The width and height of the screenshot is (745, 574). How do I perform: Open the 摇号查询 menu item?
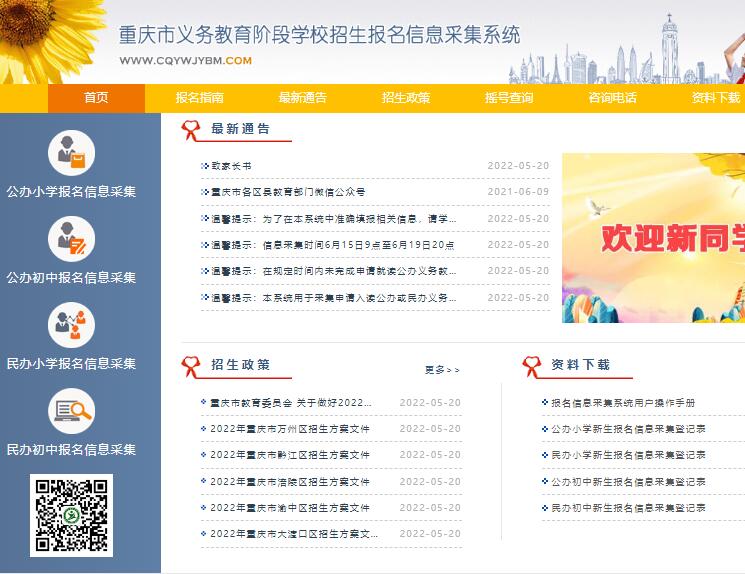tap(509, 98)
